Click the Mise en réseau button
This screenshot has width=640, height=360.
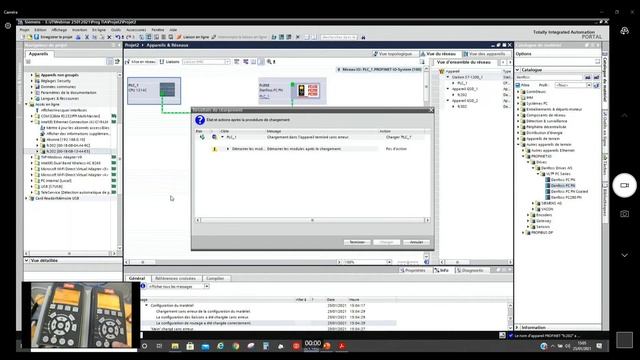pyautogui.click(x=140, y=62)
